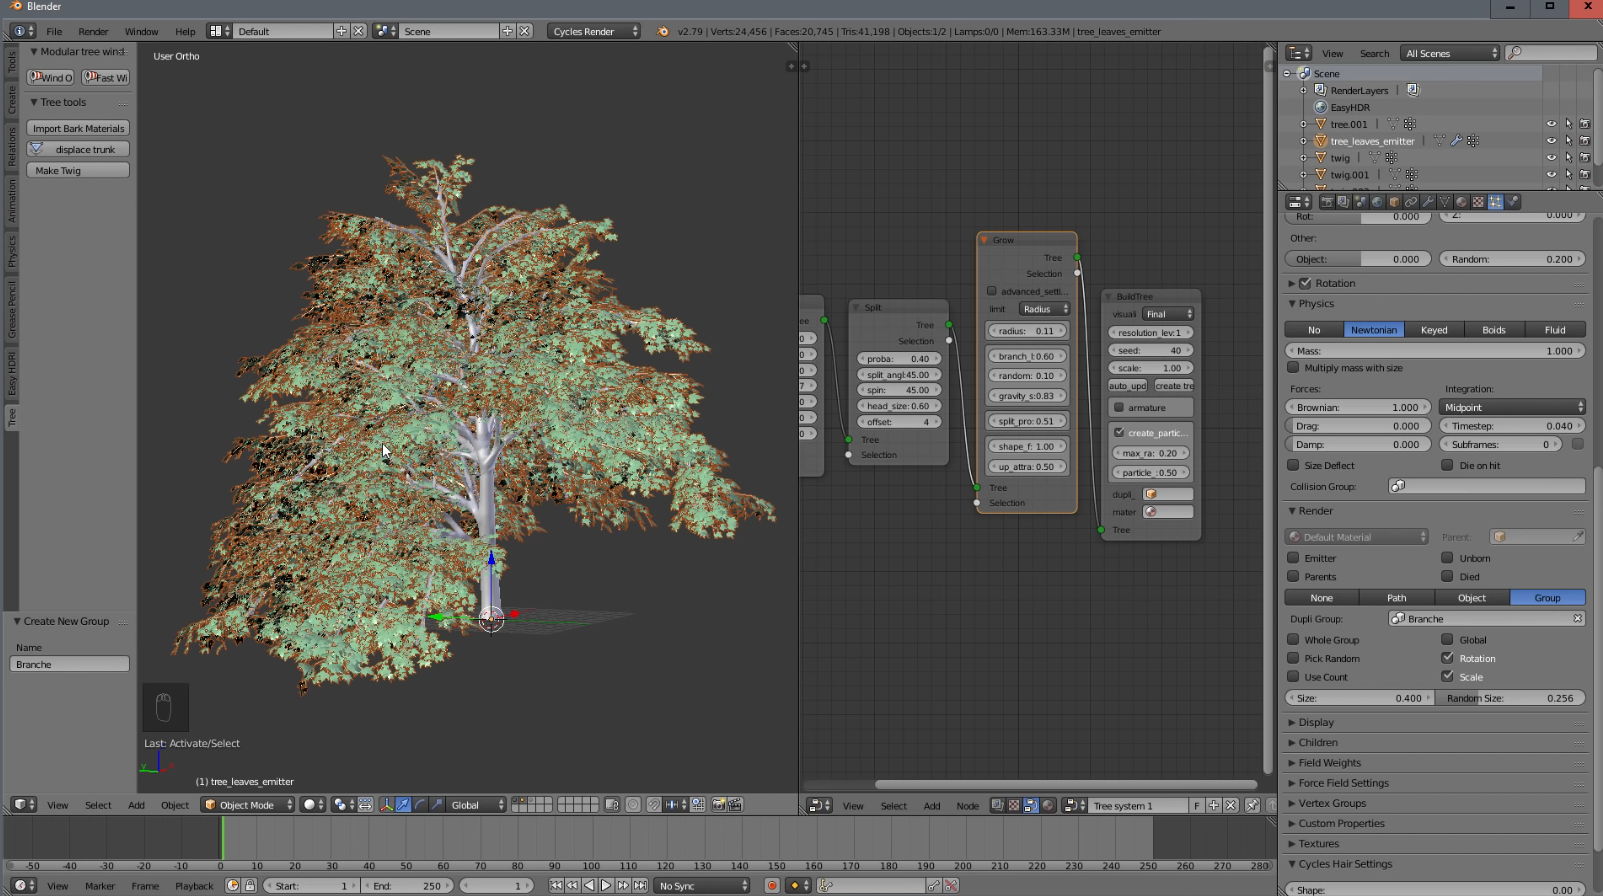Open the Object Data tab triangle icon
Image resolution: width=1603 pixels, height=896 pixels.
click(x=1445, y=202)
